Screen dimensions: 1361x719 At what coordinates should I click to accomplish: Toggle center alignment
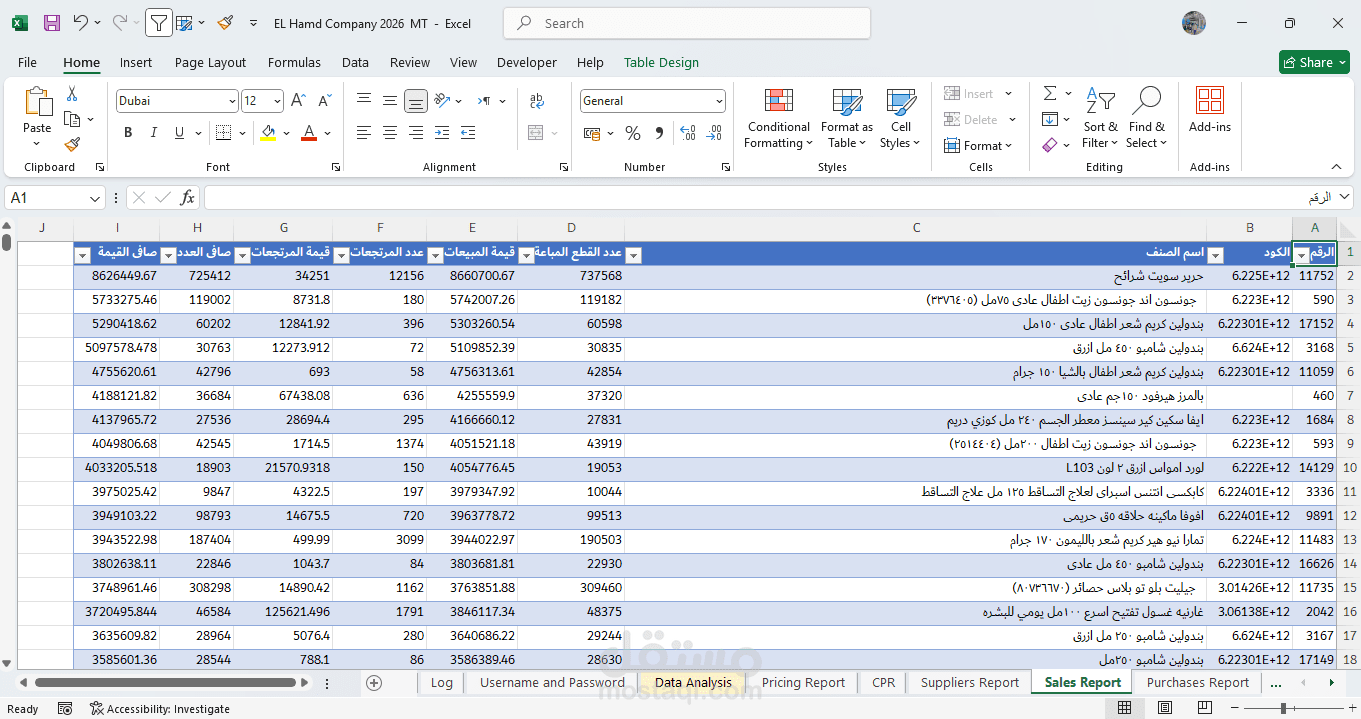(390, 133)
